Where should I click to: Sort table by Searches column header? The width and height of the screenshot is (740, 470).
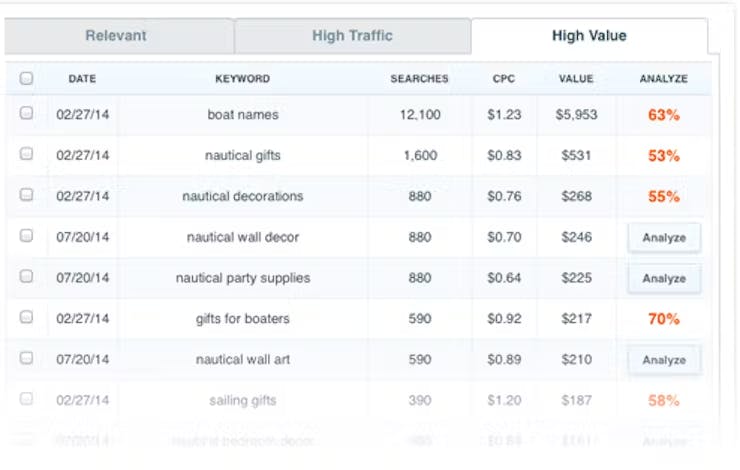point(419,79)
